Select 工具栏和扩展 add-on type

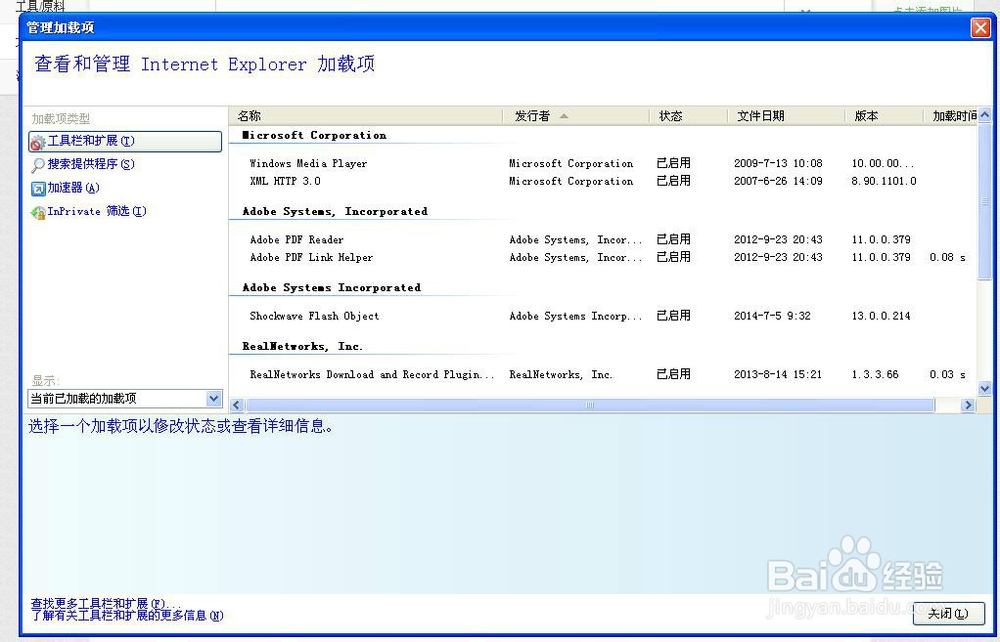125,142
